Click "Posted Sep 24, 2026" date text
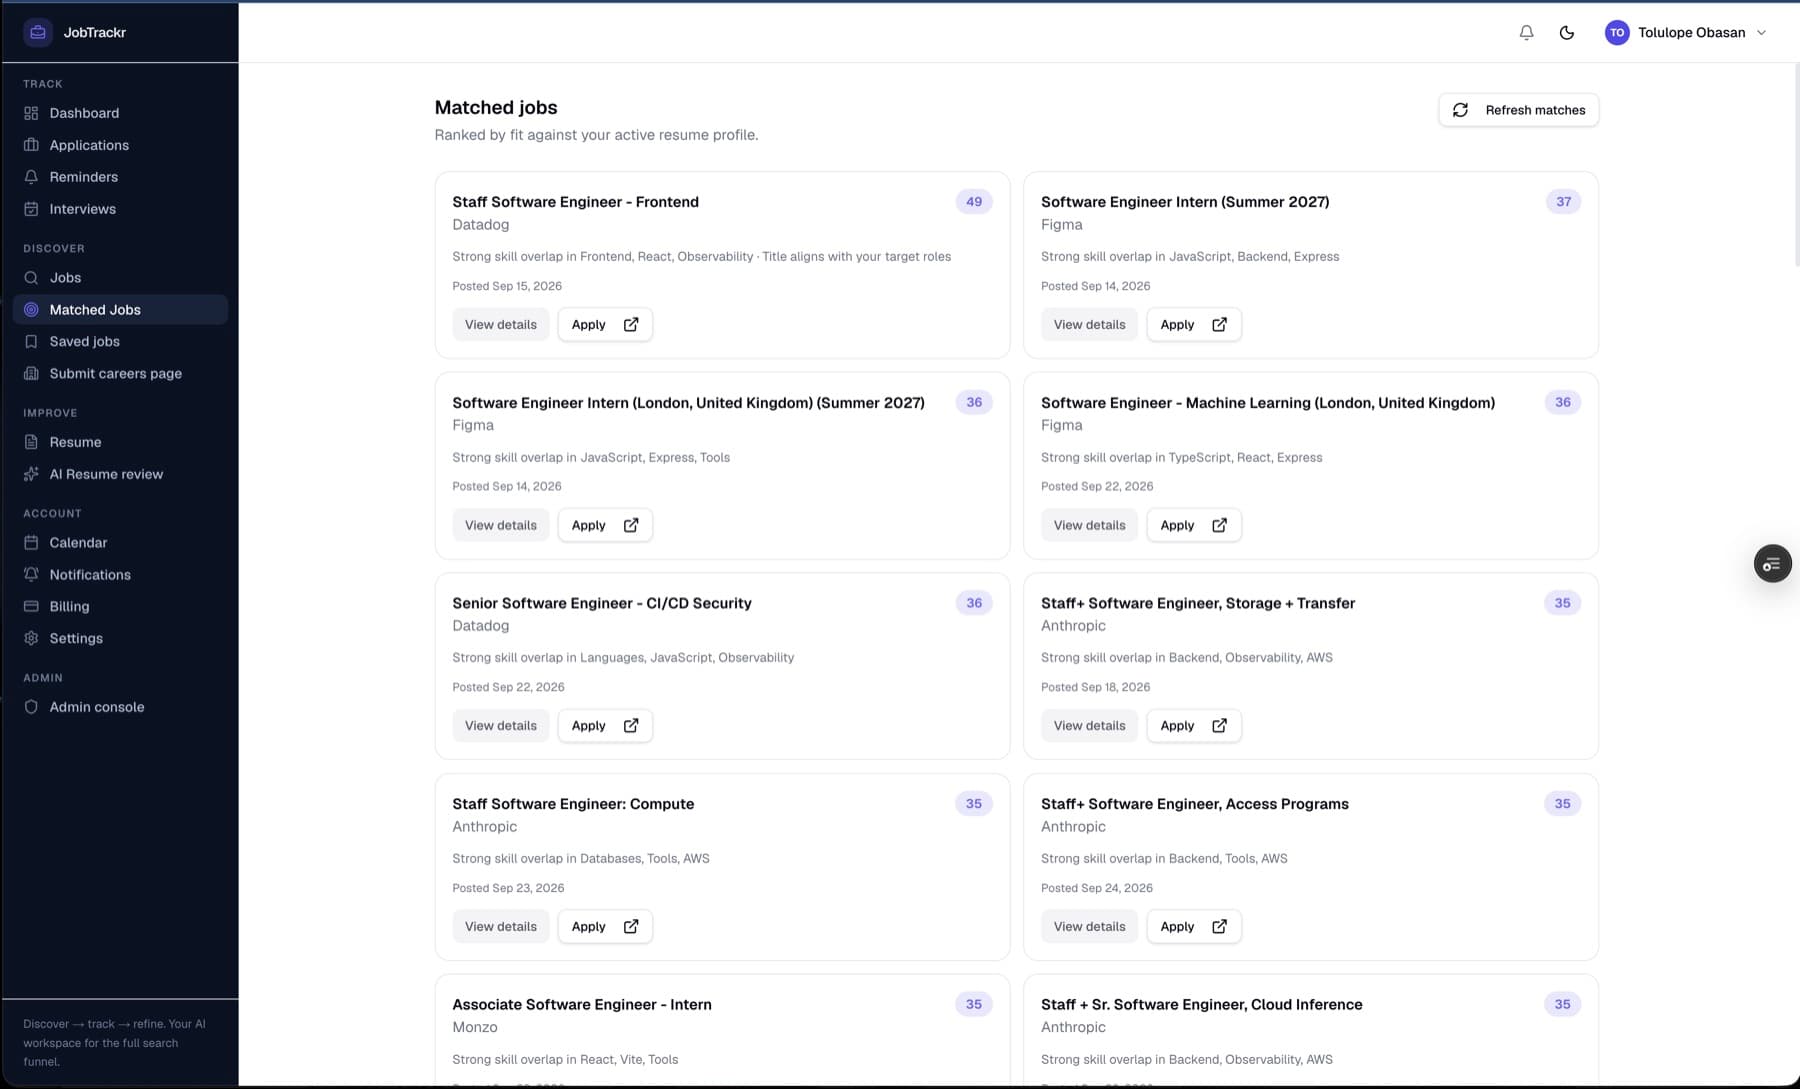1800x1089 pixels. pos(1097,888)
